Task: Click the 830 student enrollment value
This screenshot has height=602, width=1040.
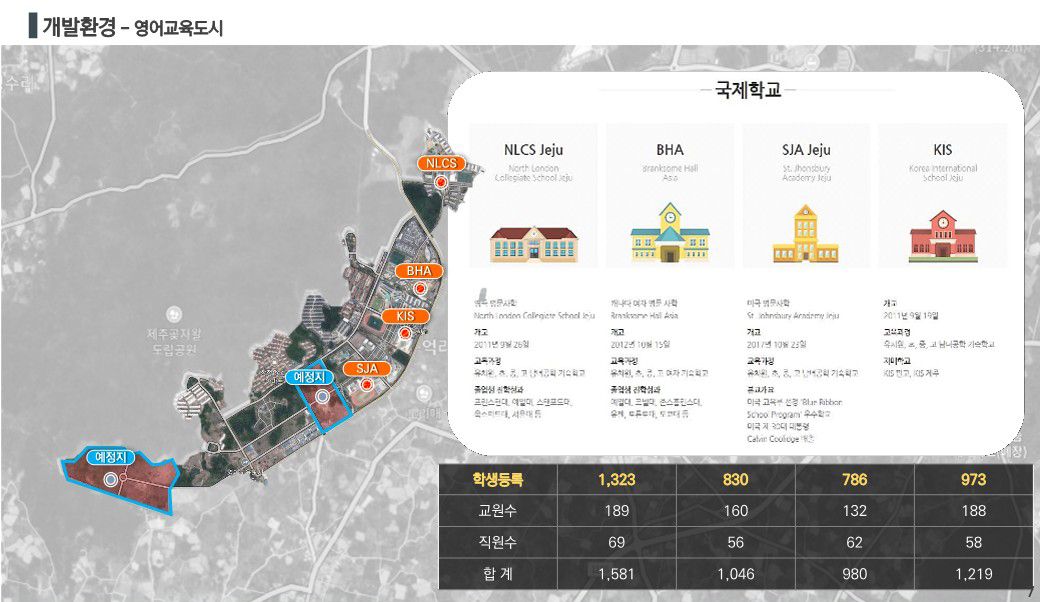Action: 736,479
